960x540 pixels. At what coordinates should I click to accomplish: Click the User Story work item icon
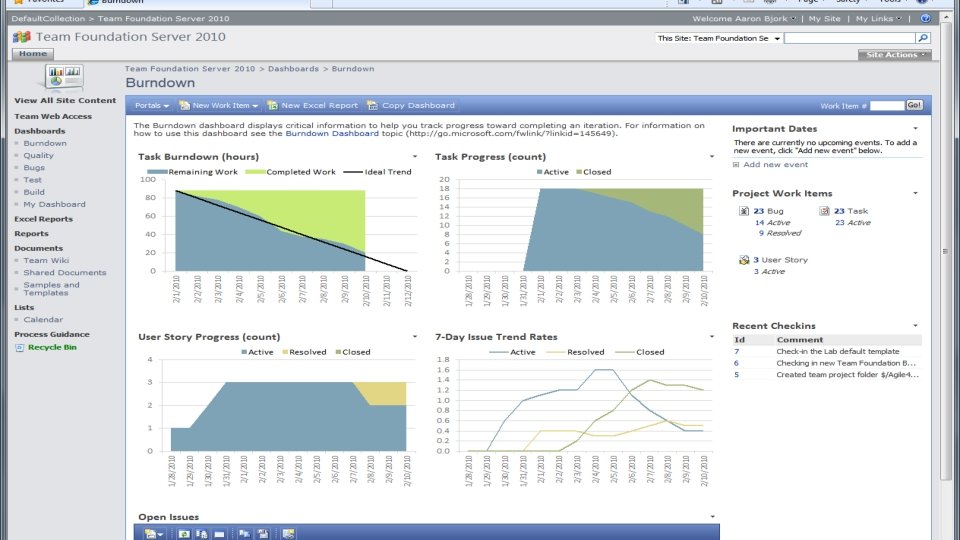coord(744,260)
